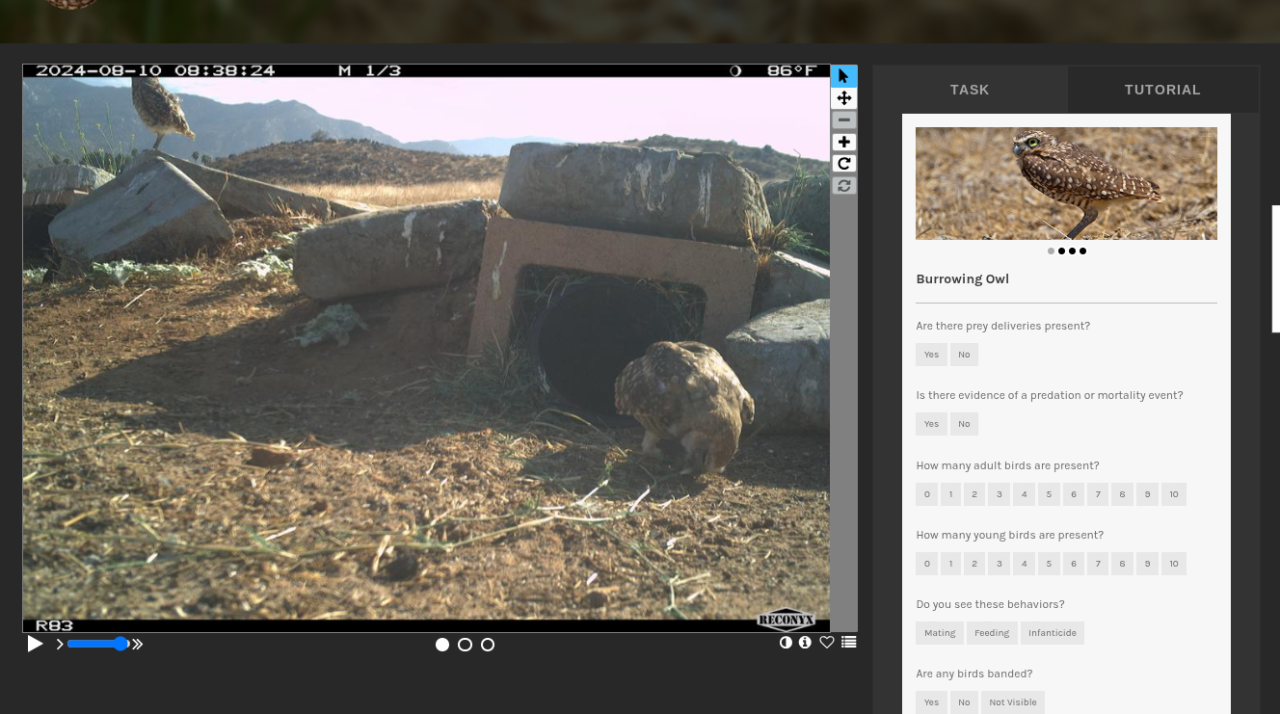The image size is (1280, 714).
Task: Choose 4 young birds present
Action: coord(1024,564)
